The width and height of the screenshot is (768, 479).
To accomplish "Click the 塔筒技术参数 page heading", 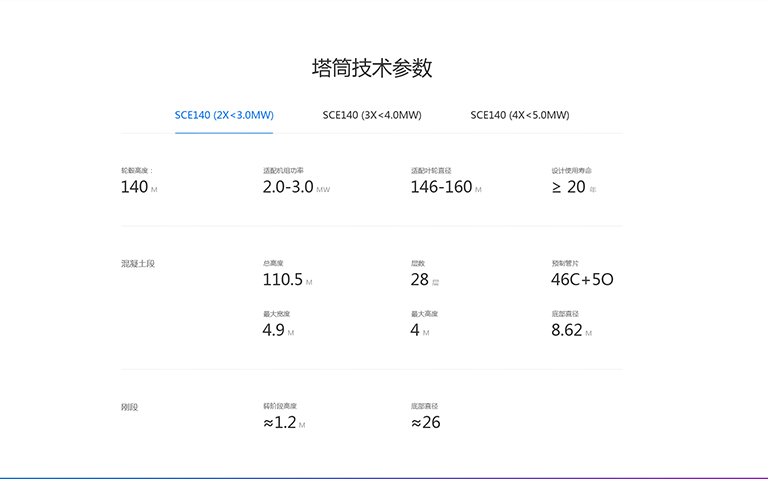I will coord(372,68).
